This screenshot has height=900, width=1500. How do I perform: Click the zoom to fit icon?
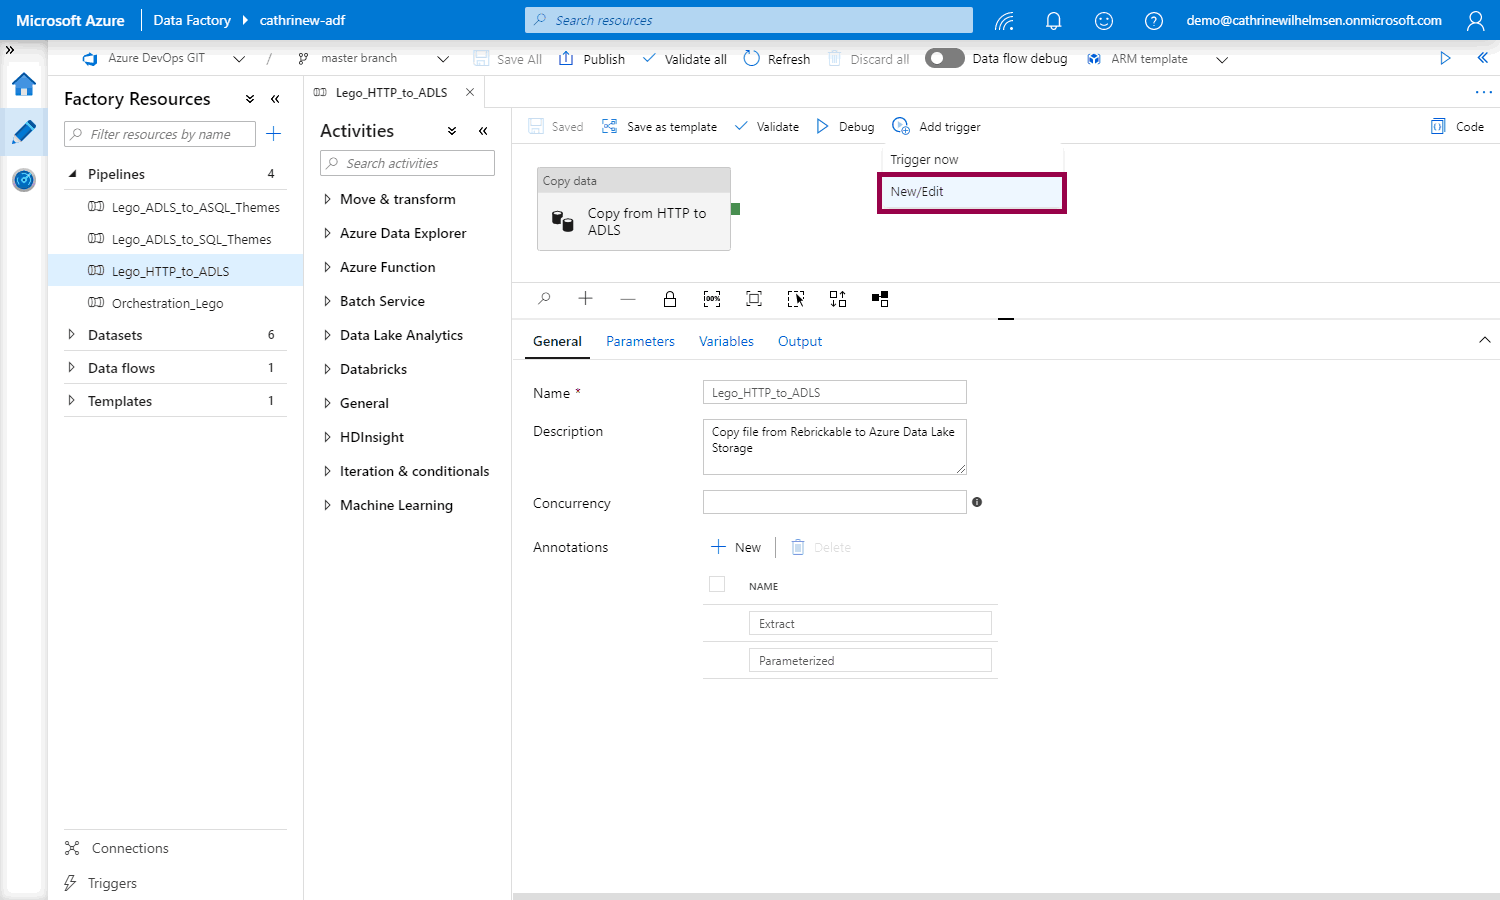coord(754,299)
